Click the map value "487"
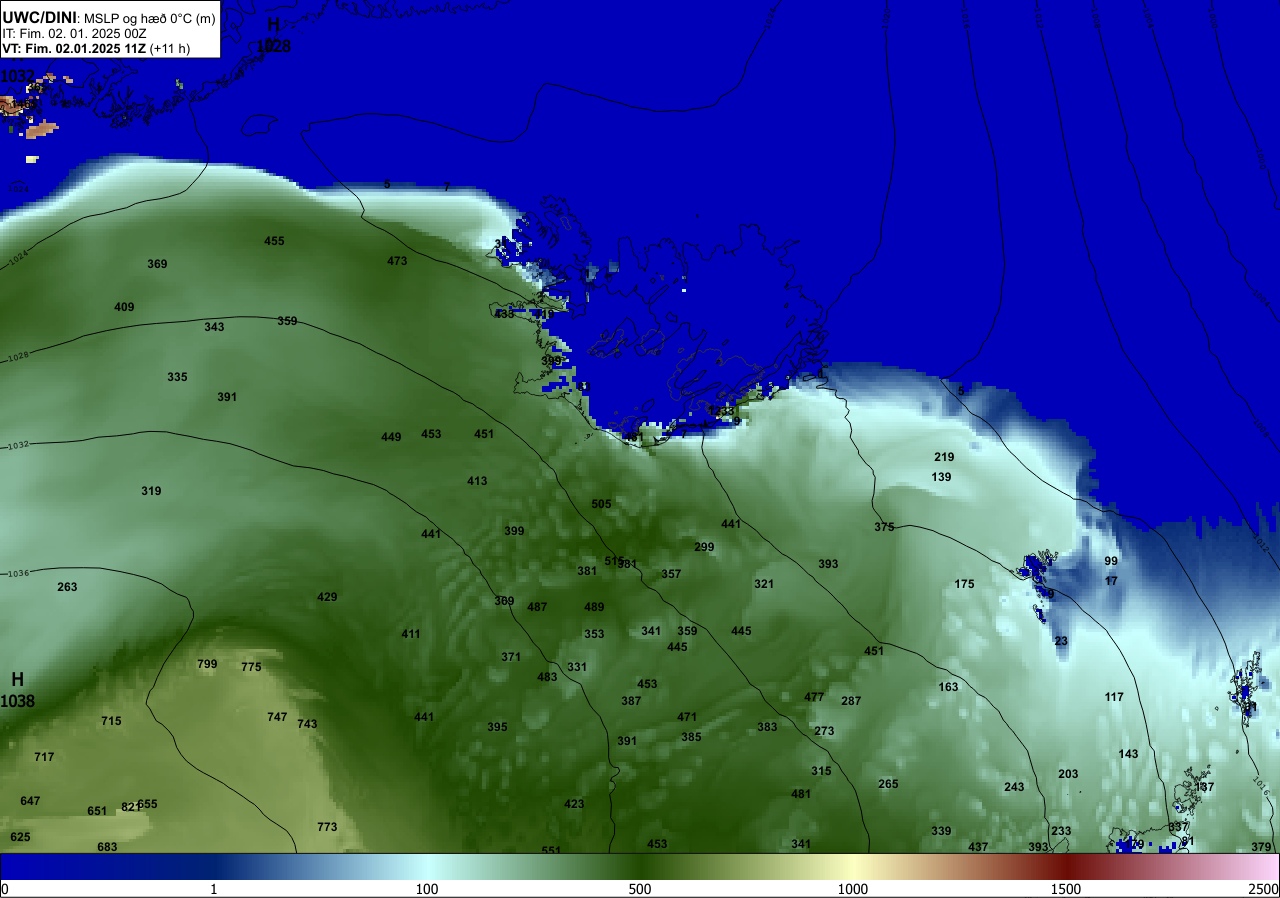 (x=537, y=607)
